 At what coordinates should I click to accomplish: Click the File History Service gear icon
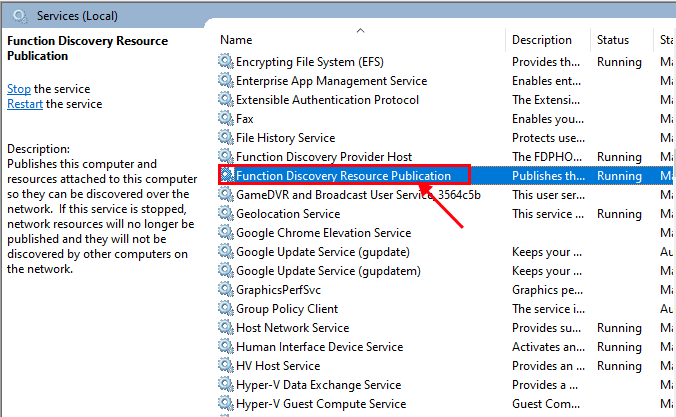point(226,138)
